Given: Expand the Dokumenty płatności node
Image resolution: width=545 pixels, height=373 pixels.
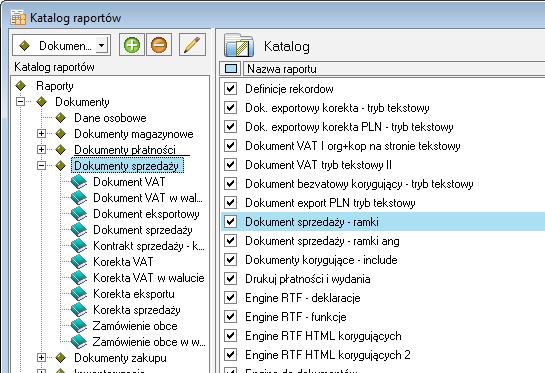Looking at the screenshot, I should [x=41, y=149].
